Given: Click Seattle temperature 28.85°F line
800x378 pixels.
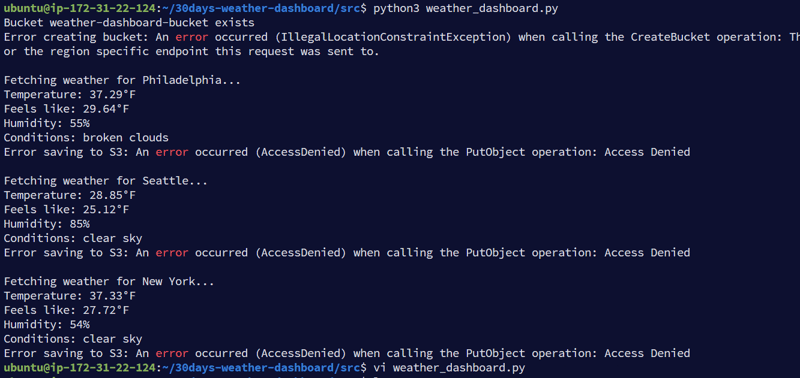Looking at the screenshot, I should pyautogui.click(x=70, y=195).
